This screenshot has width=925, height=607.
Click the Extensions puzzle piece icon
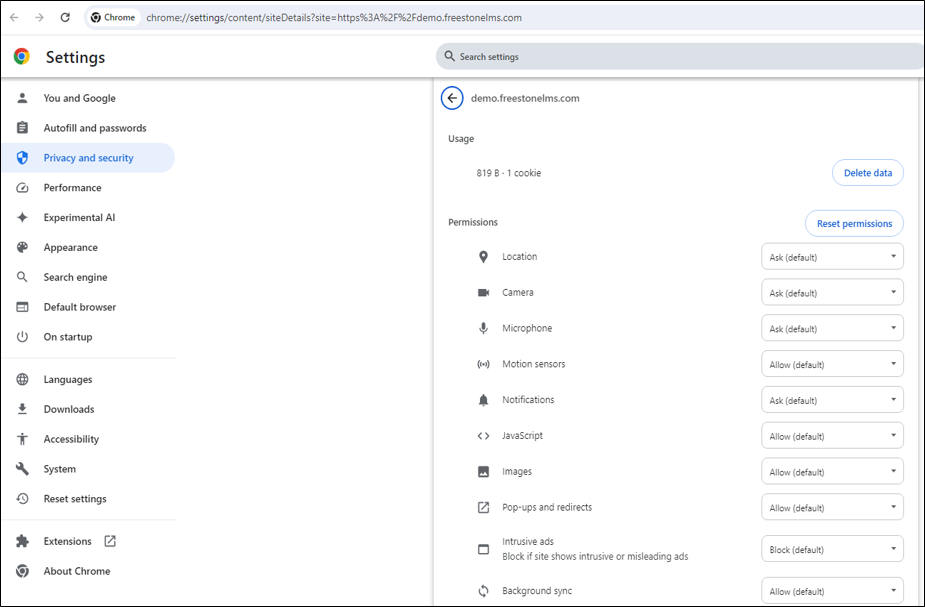point(22,540)
